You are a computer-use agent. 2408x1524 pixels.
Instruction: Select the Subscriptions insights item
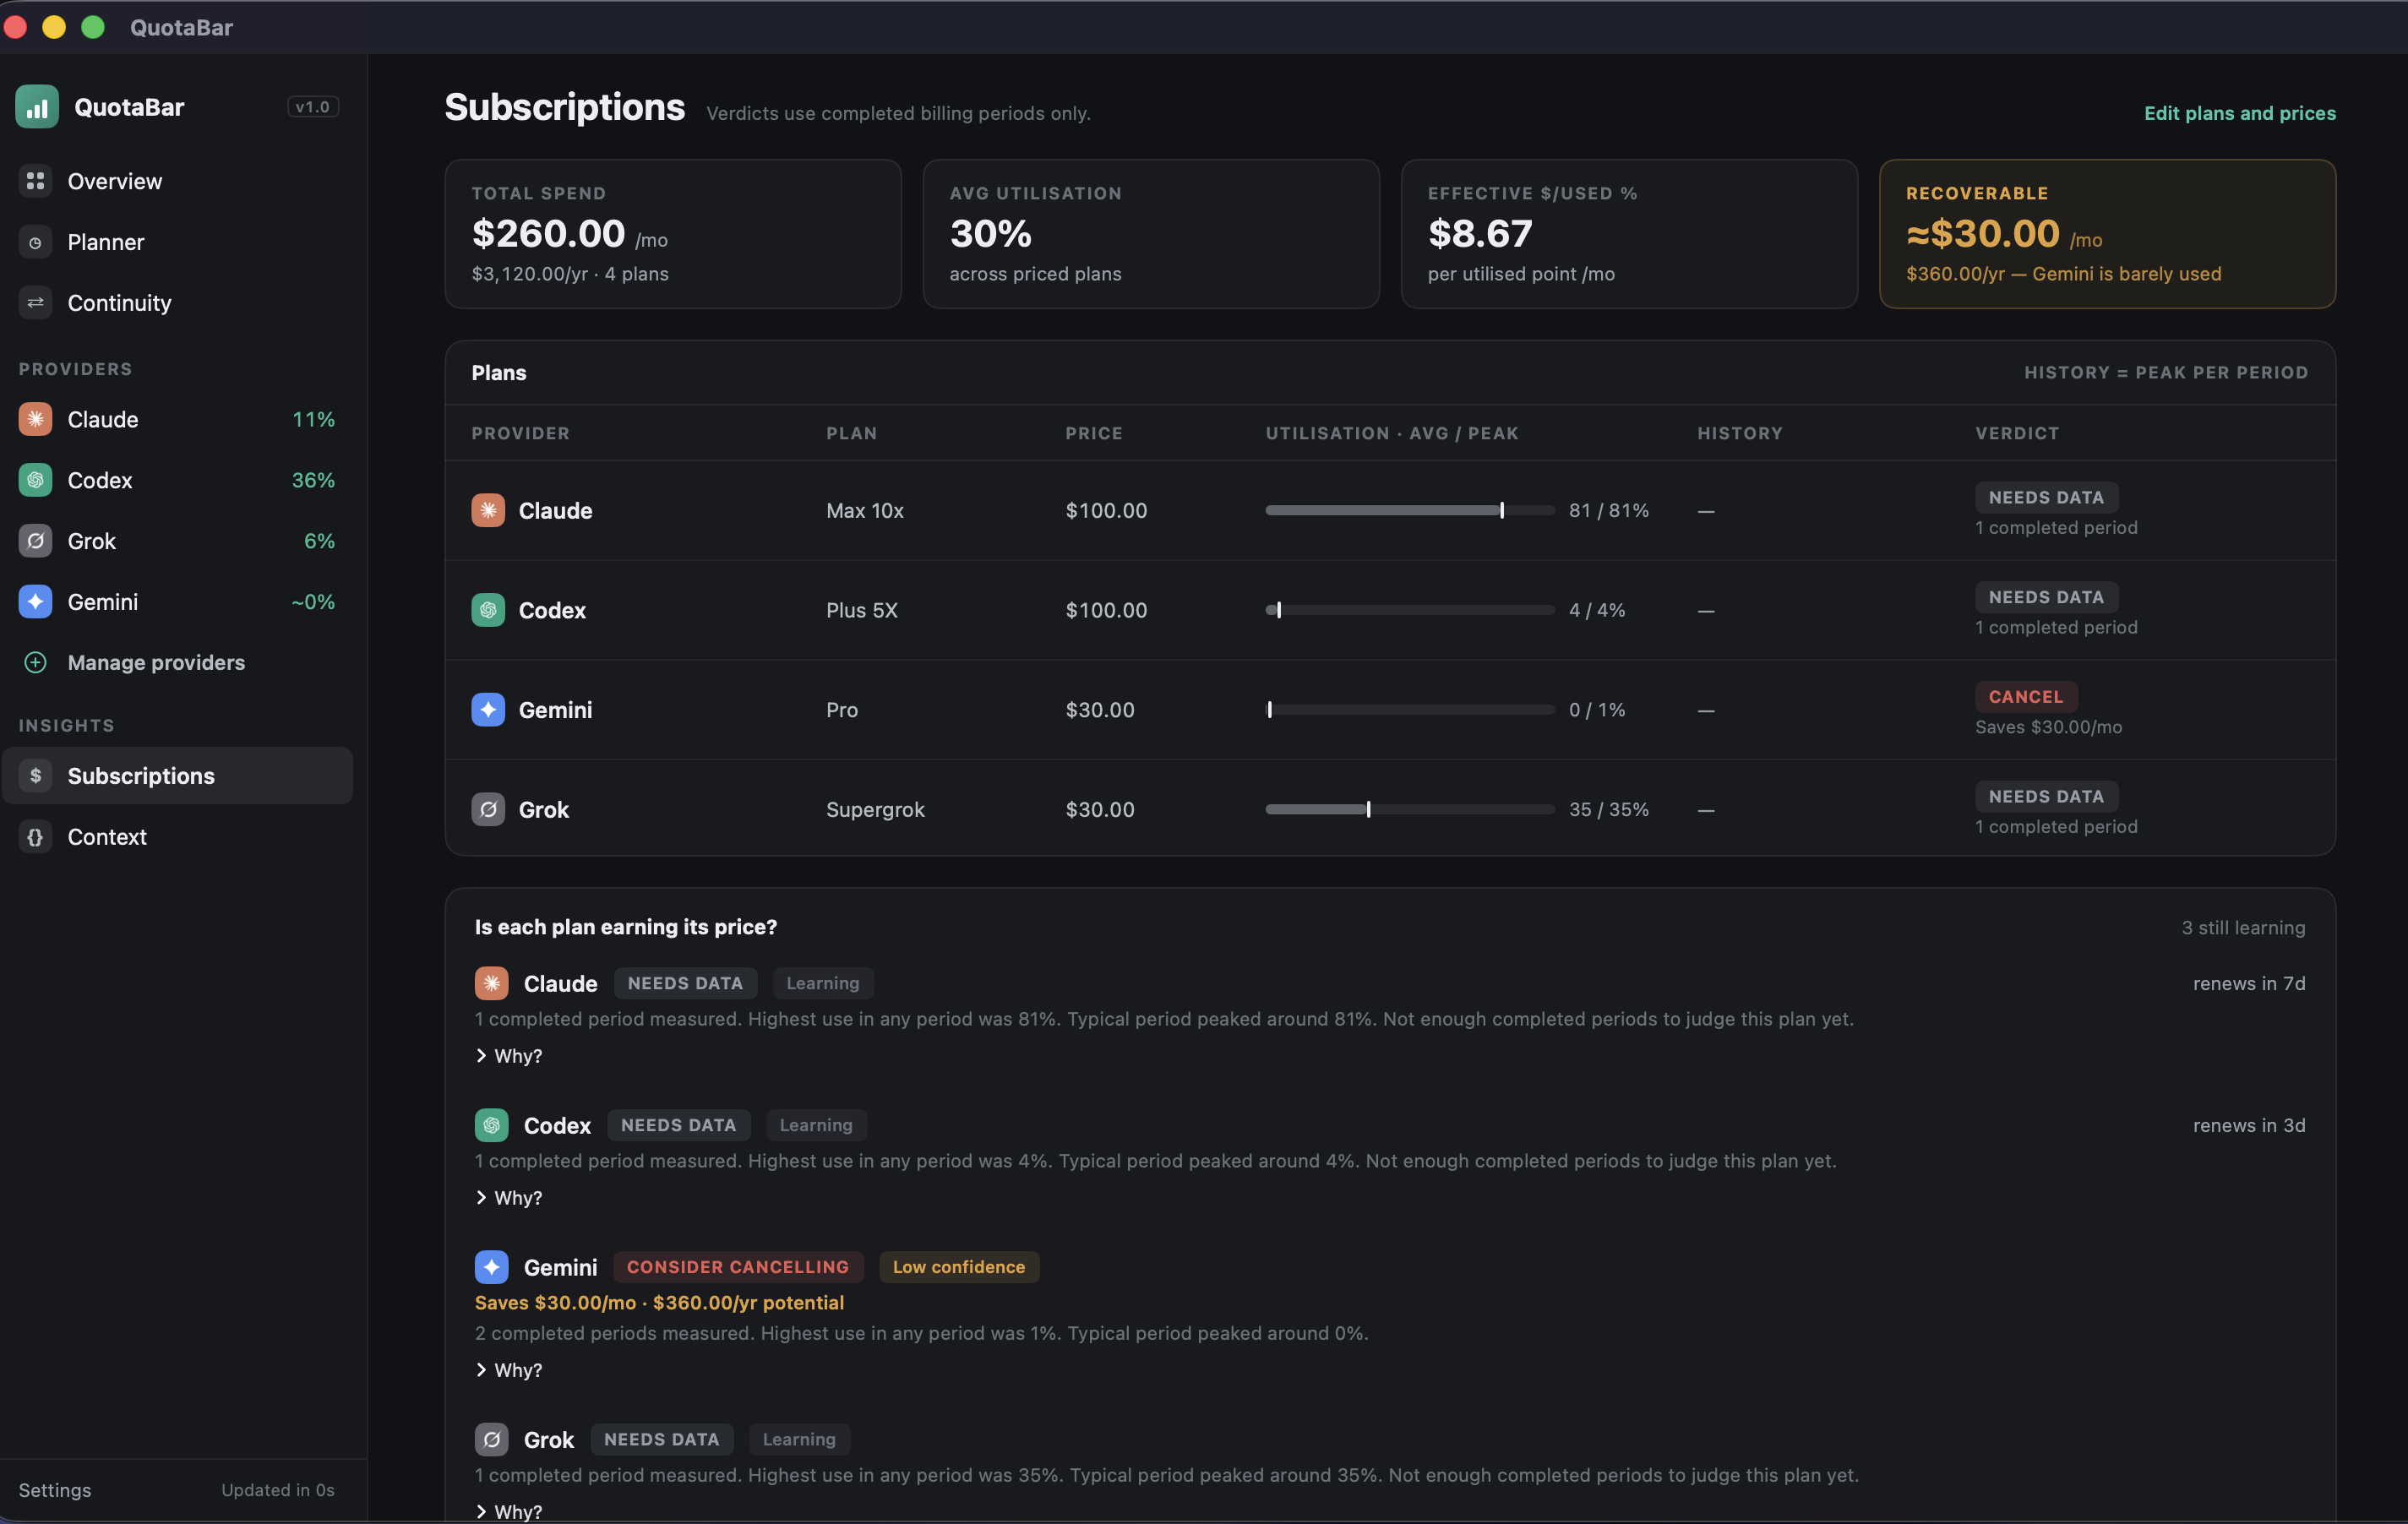[178, 775]
